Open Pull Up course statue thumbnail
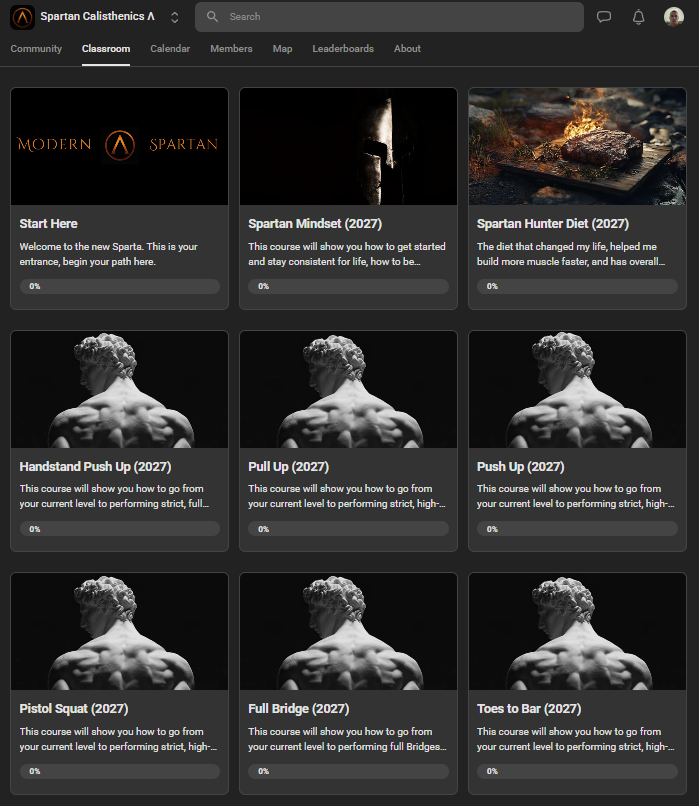This screenshot has height=806, width=699. tap(348, 389)
